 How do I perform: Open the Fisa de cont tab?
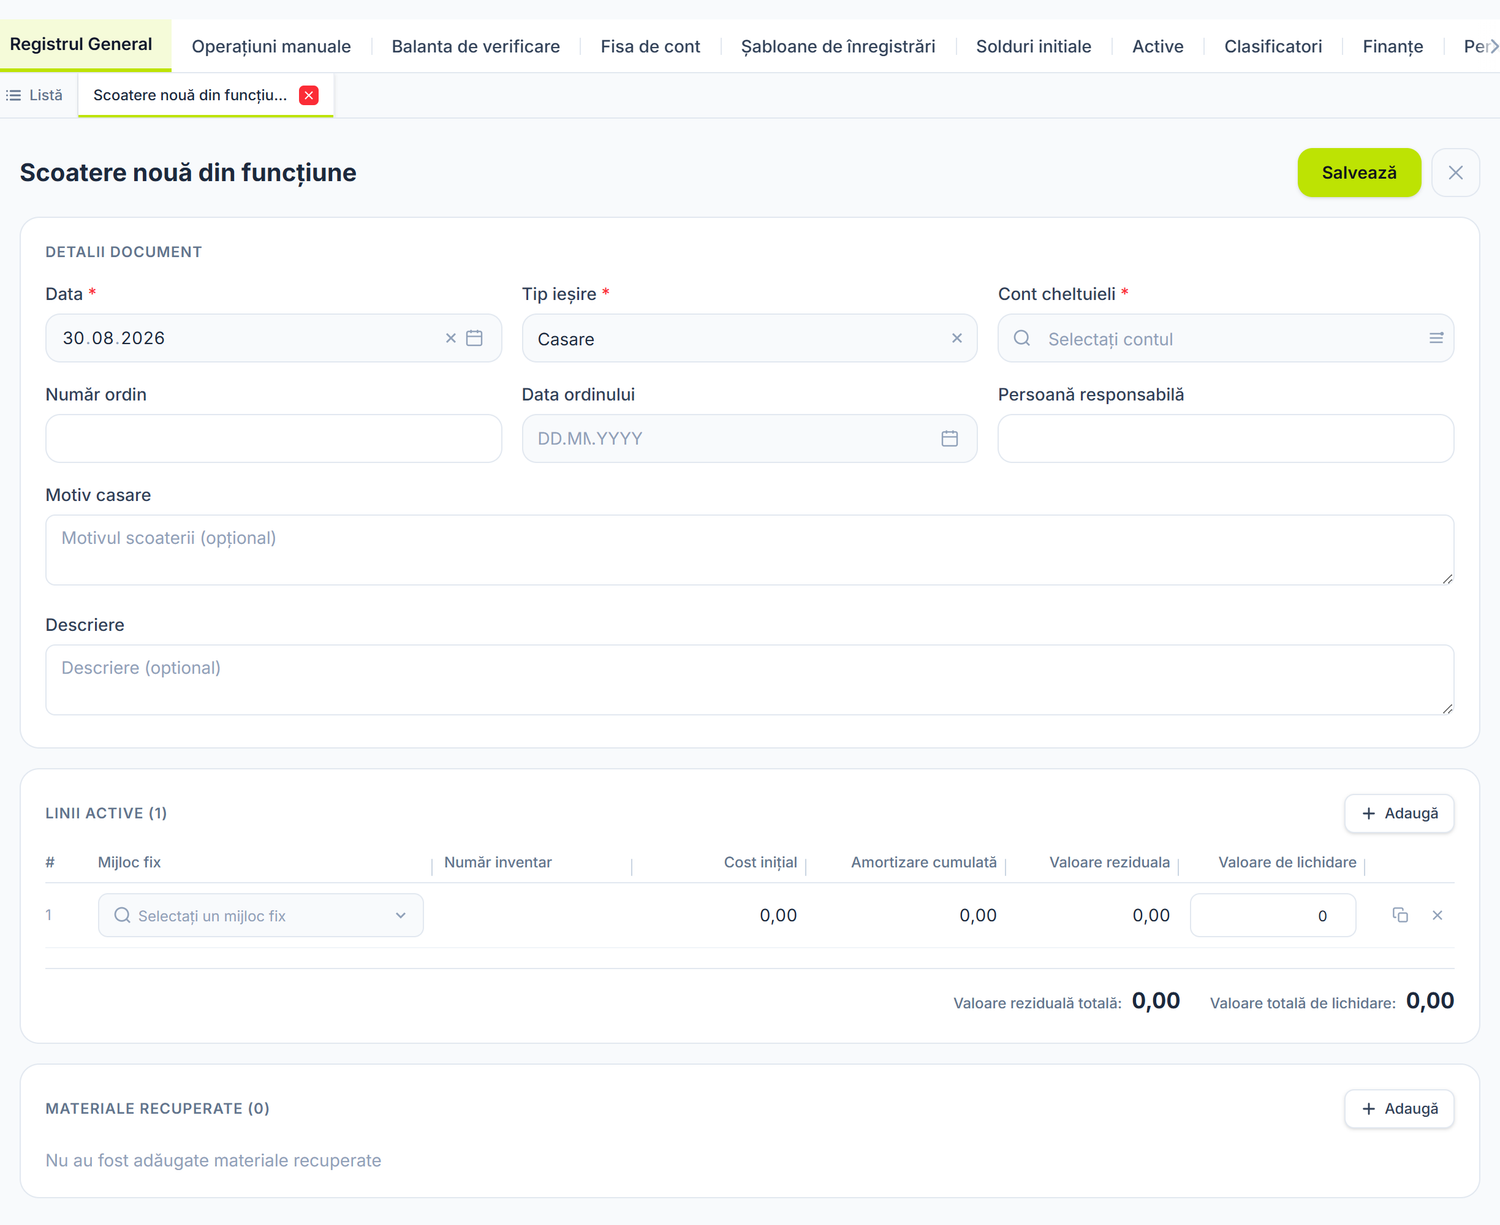650,46
